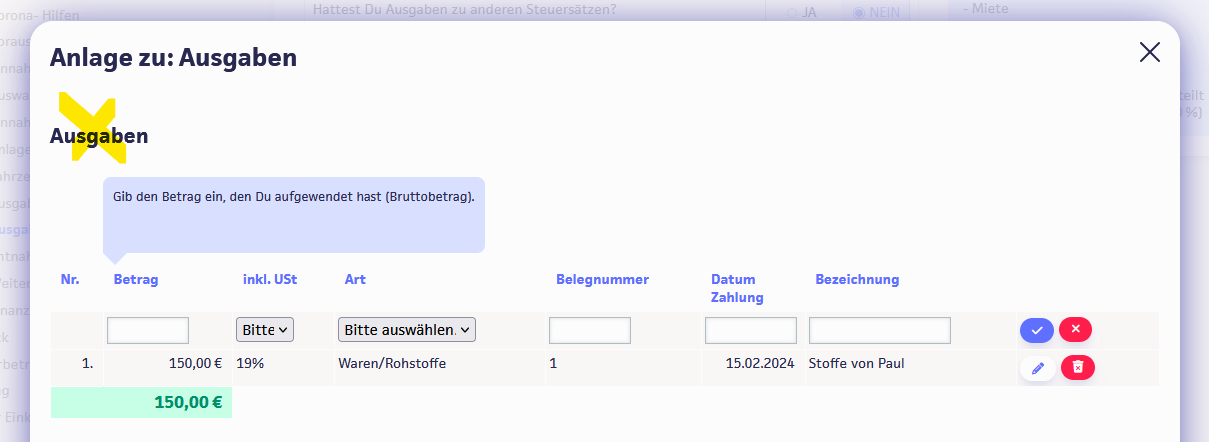Click the Betrag input field
The height and width of the screenshot is (442, 1209).
pyautogui.click(x=148, y=330)
